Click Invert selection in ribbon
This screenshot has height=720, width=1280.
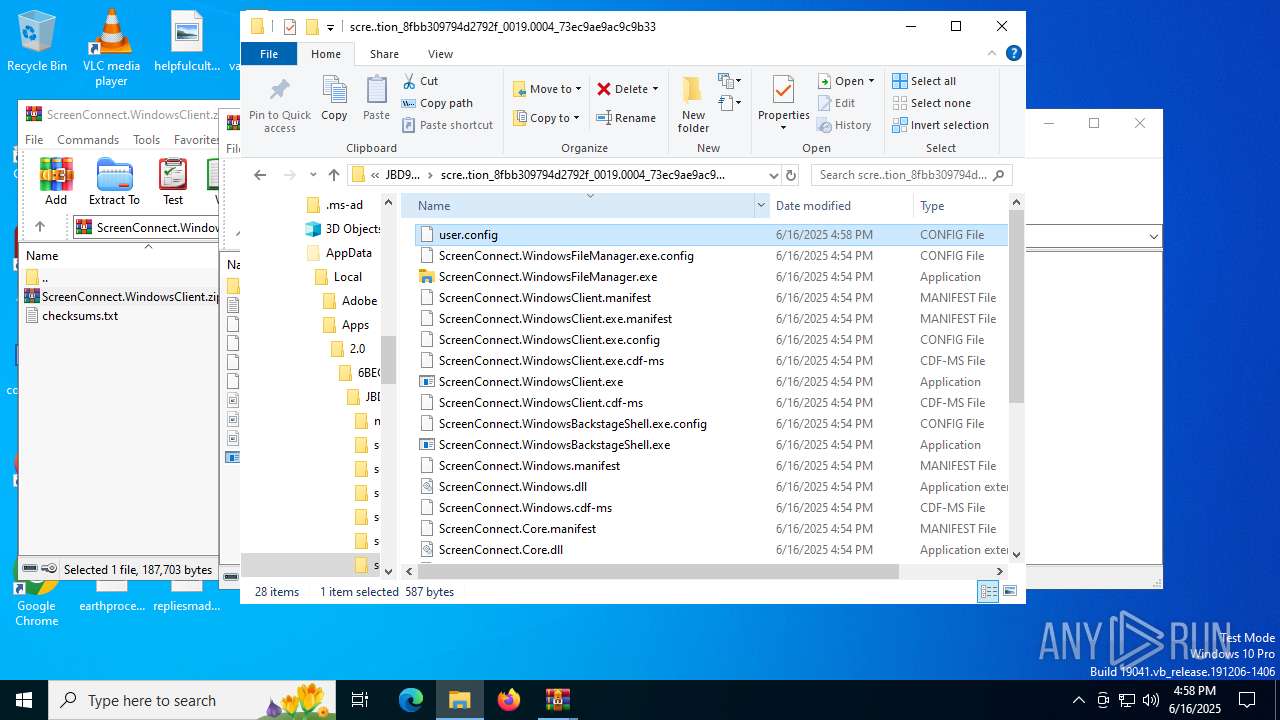click(940, 125)
